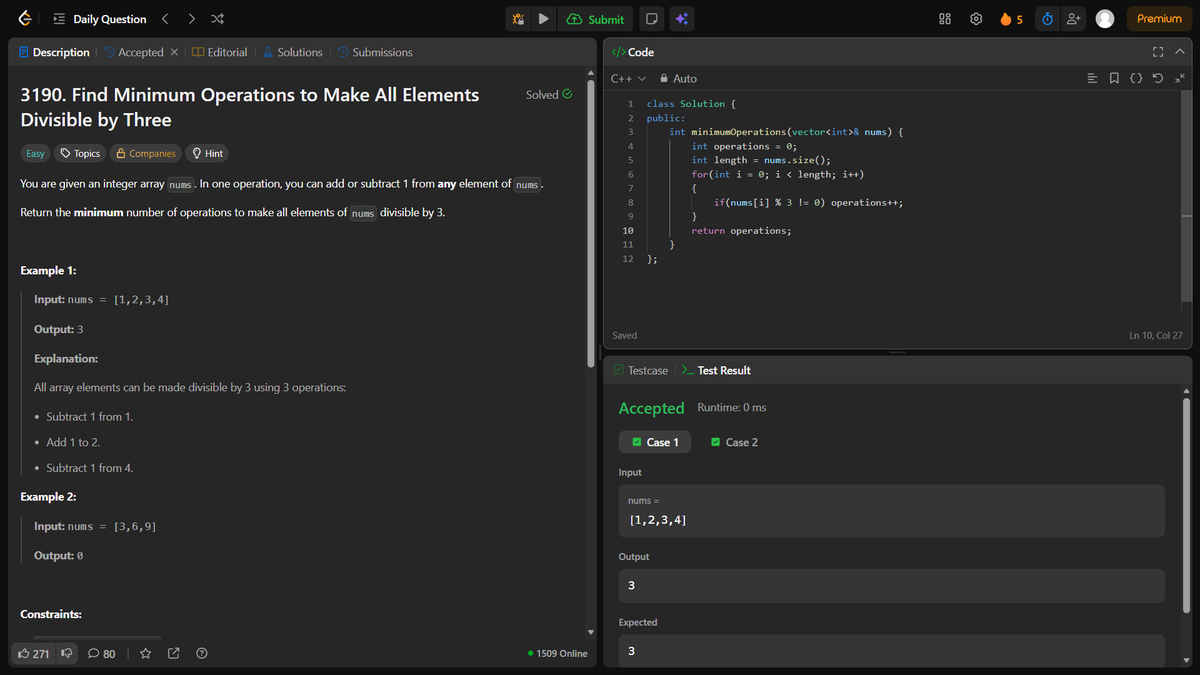Reset code with the undo arrow icon
The width and height of the screenshot is (1200, 675).
pos(1158,78)
